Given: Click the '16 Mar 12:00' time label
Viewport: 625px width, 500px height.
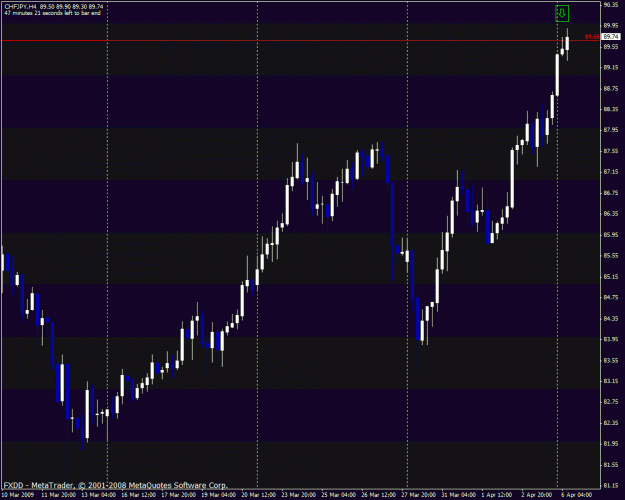Looking at the screenshot, I should (x=139, y=495).
